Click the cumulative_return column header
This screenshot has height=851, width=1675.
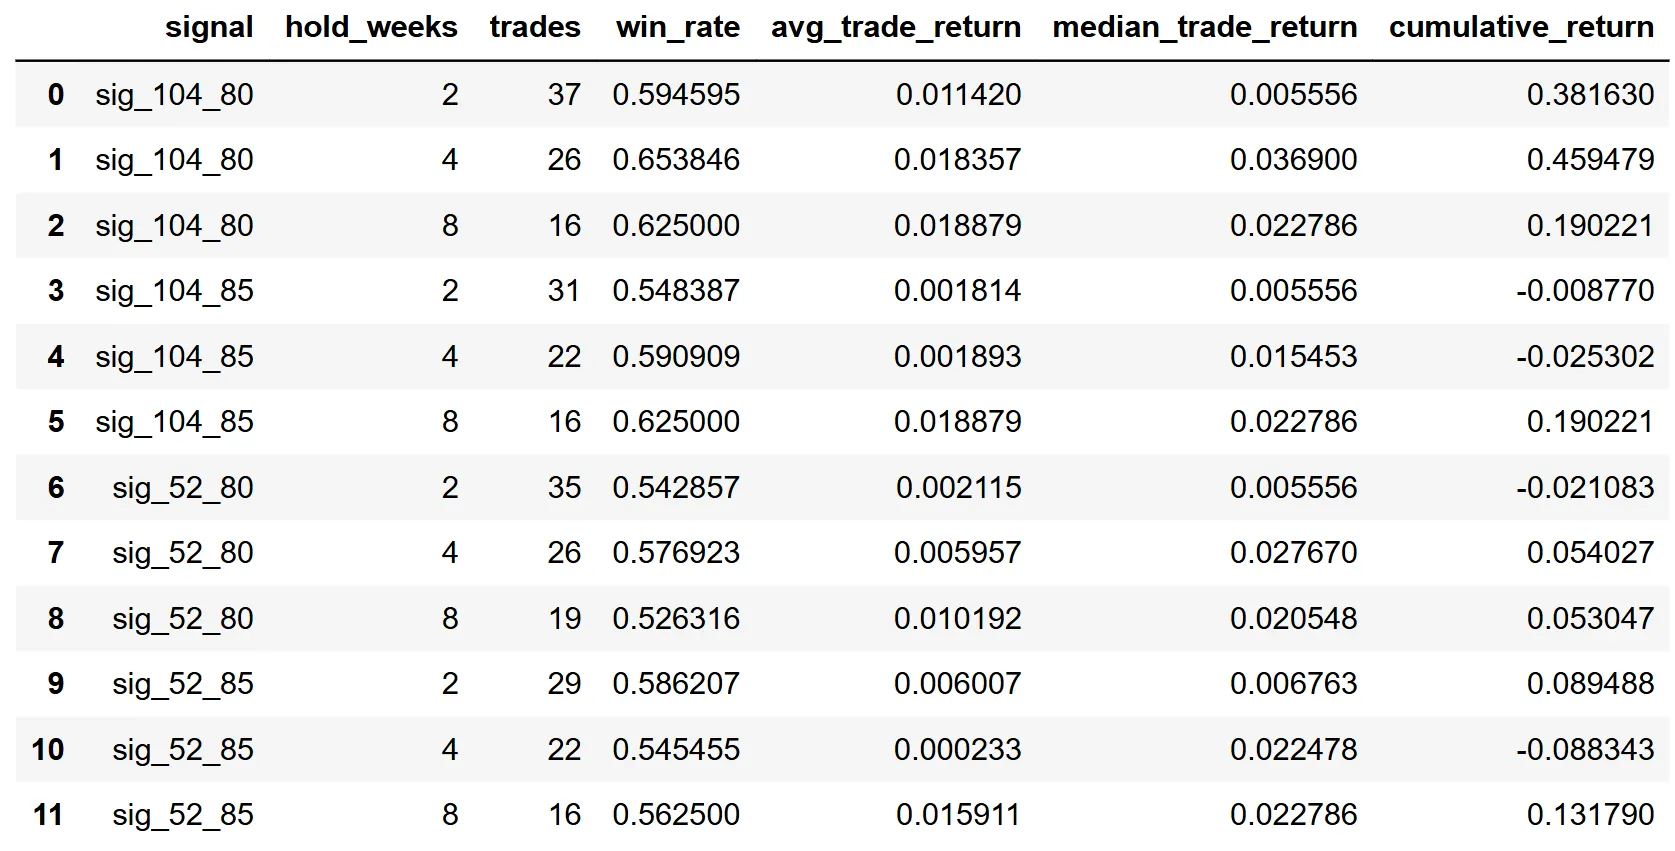click(x=1521, y=27)
